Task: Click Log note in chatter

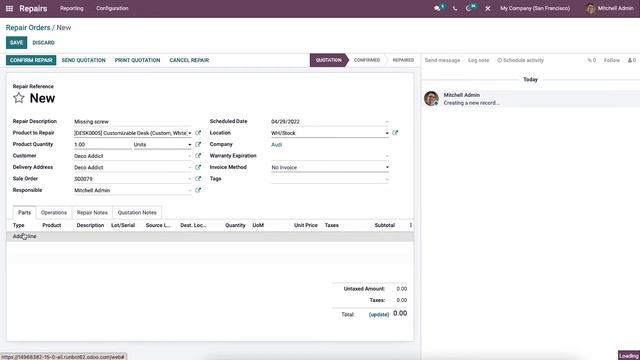Action: pos(478,60)
